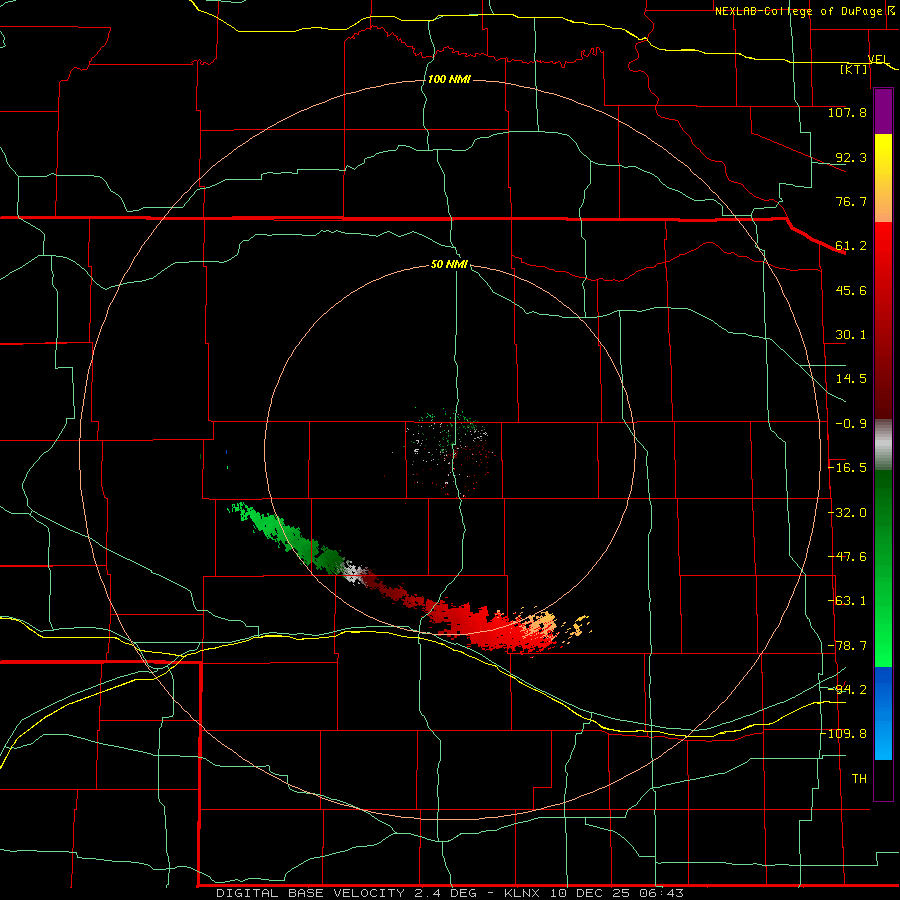The image size is (900, 900).
Task: Select the -109.8 legend value
Action: (844, 734)
